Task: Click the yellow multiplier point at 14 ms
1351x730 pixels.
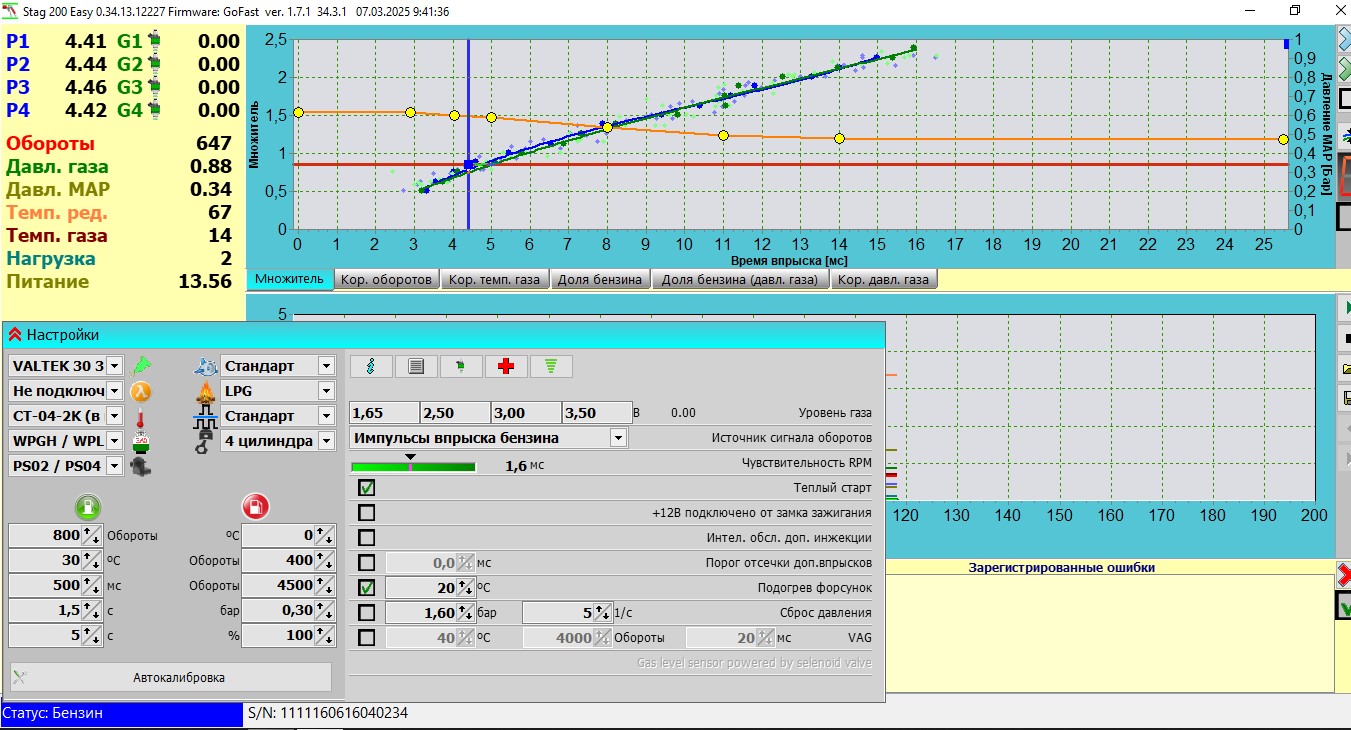Action: pyautogui.click(x=839, y=139)
